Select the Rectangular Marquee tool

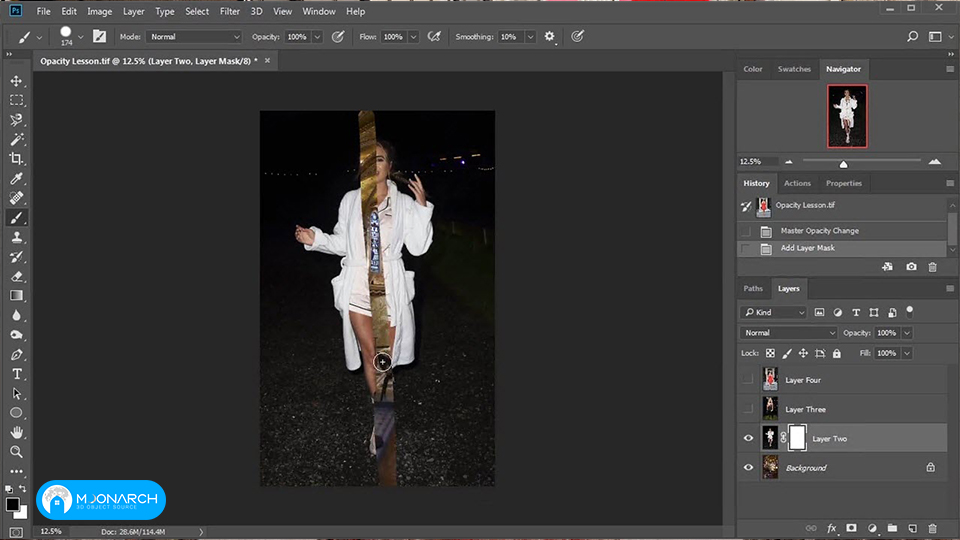pos(17,100)
